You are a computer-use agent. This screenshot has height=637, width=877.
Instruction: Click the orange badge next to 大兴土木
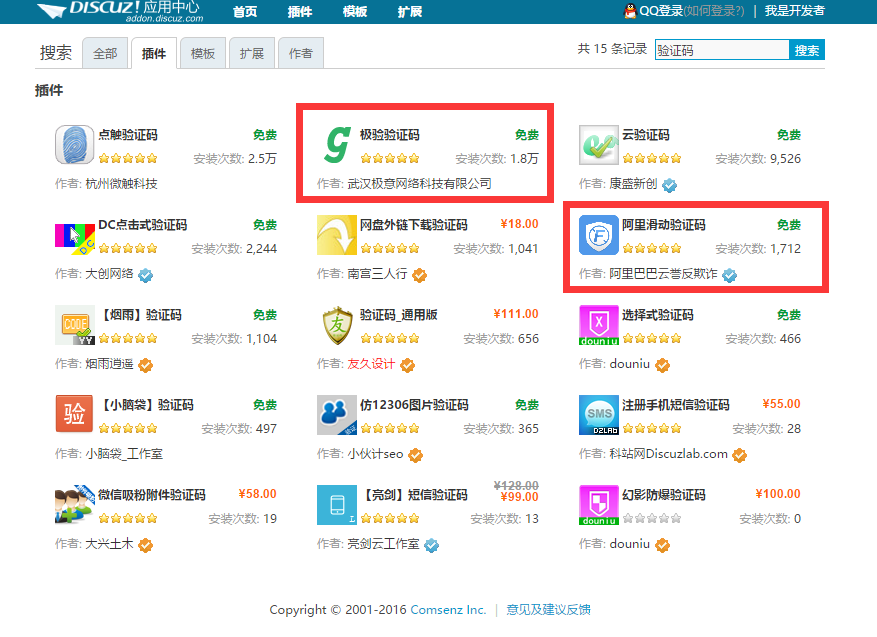[x=145, y=545]
